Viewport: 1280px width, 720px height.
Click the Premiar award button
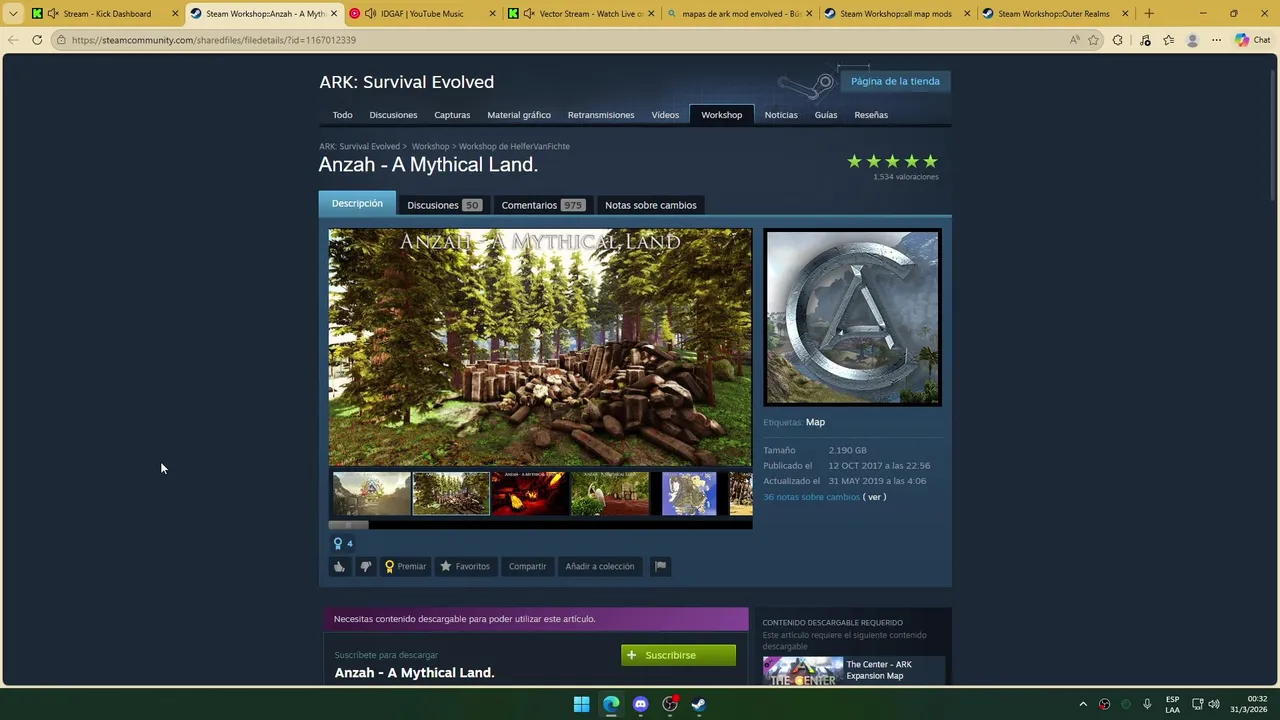tap(406, 566)
